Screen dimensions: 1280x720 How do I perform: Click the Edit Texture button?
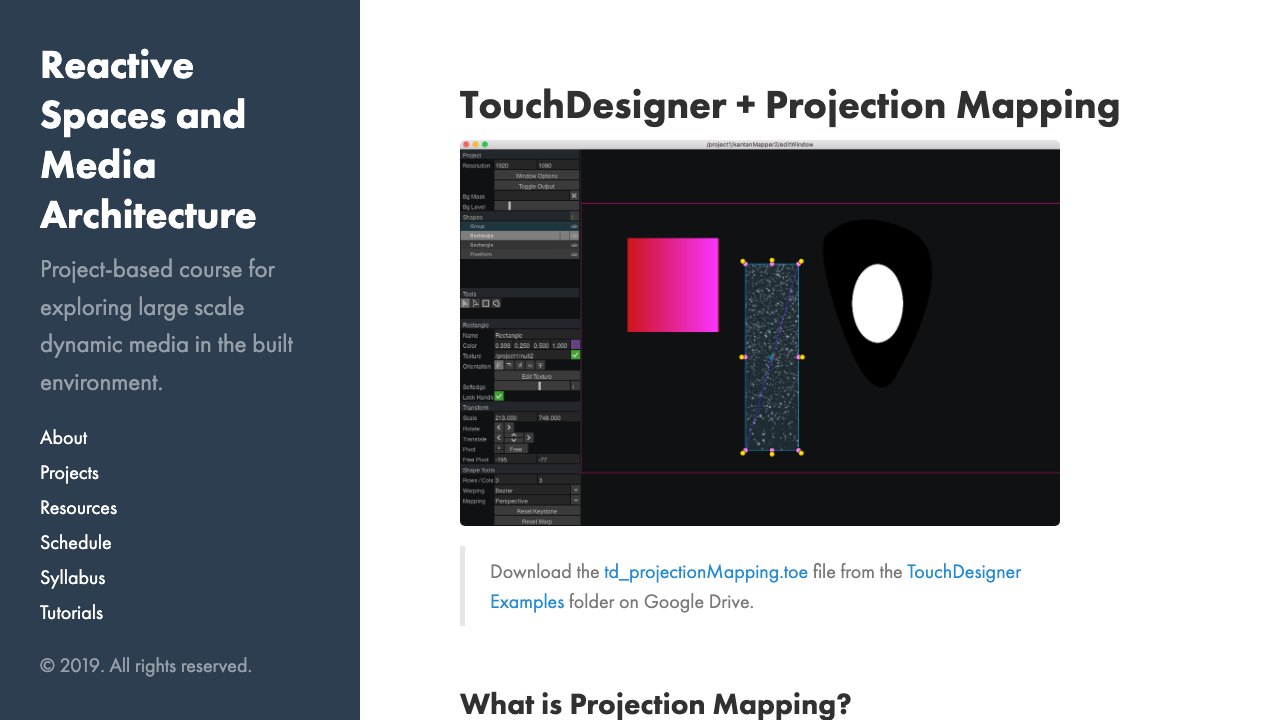(537, 376)
